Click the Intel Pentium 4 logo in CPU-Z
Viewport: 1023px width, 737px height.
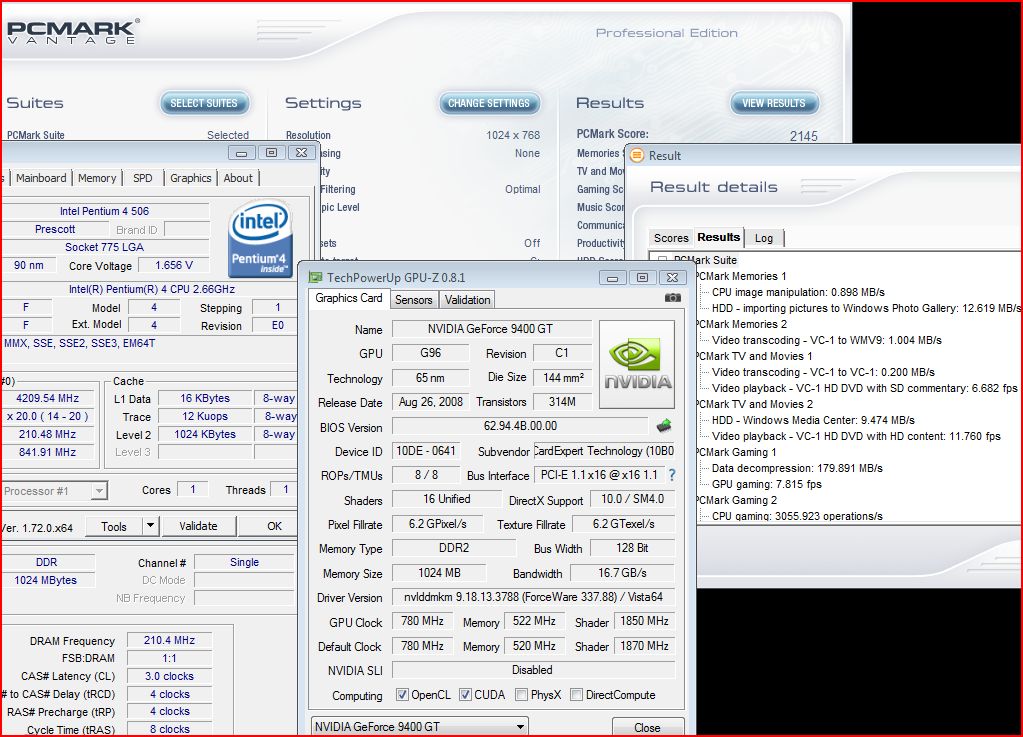tap(260, 239)
